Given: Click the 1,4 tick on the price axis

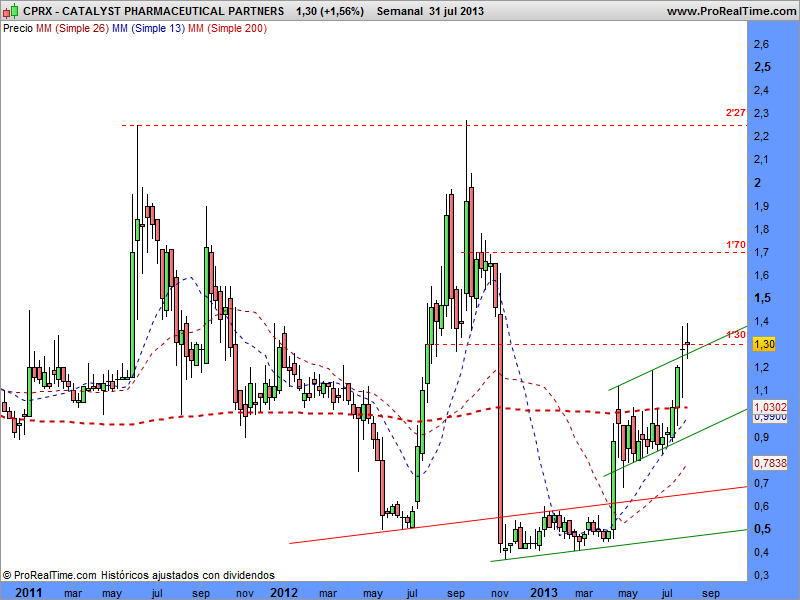Looking at the screenshot, I should [x=761, y=321].
